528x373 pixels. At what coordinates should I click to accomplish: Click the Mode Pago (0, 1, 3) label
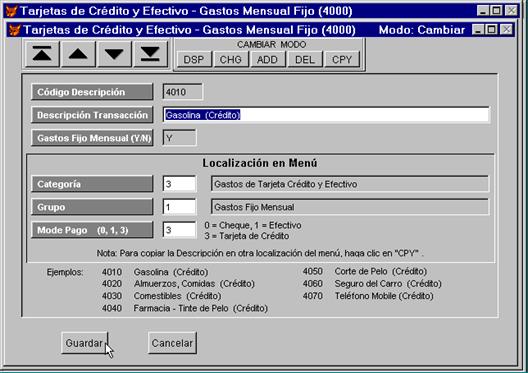(x=92, y=230)
